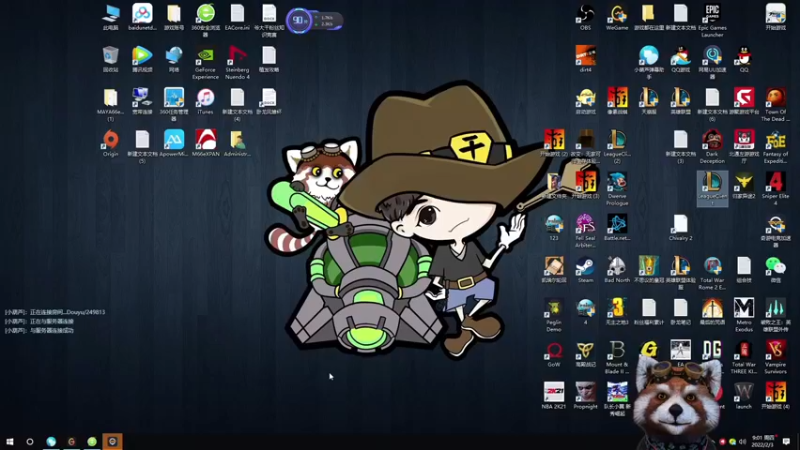The image size is (800, 450).
Task: Open the red G game platform icon
Action: click(x=743, y=101)
